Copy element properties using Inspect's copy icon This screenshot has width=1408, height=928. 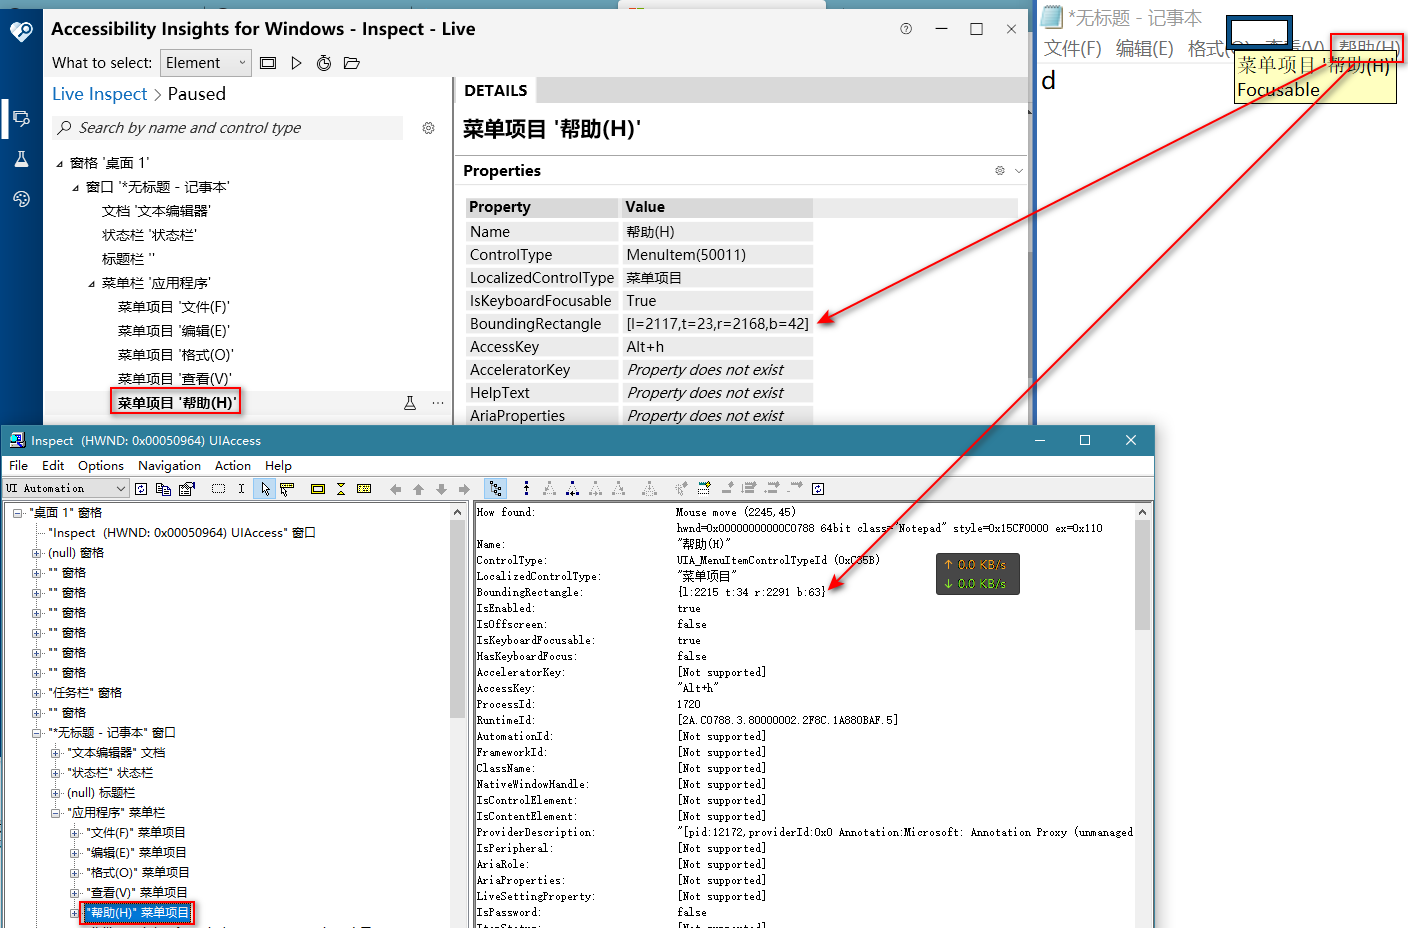pos(163,488)
